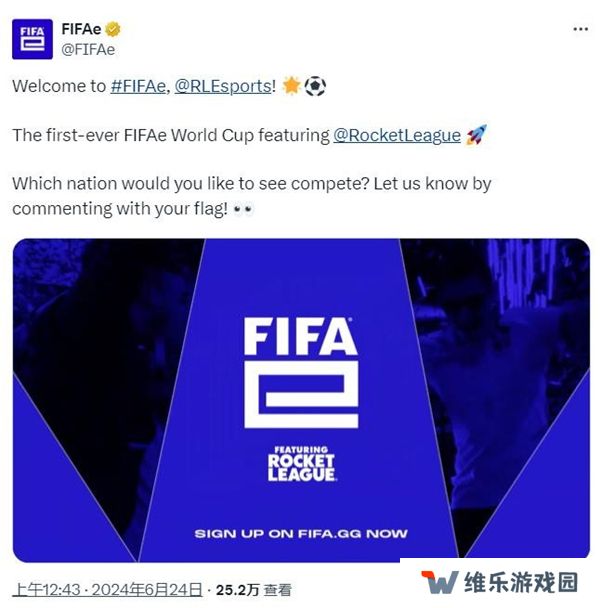600x608 pixels.
Task: Open the @RLEsports mention
Action: point(223,86)
